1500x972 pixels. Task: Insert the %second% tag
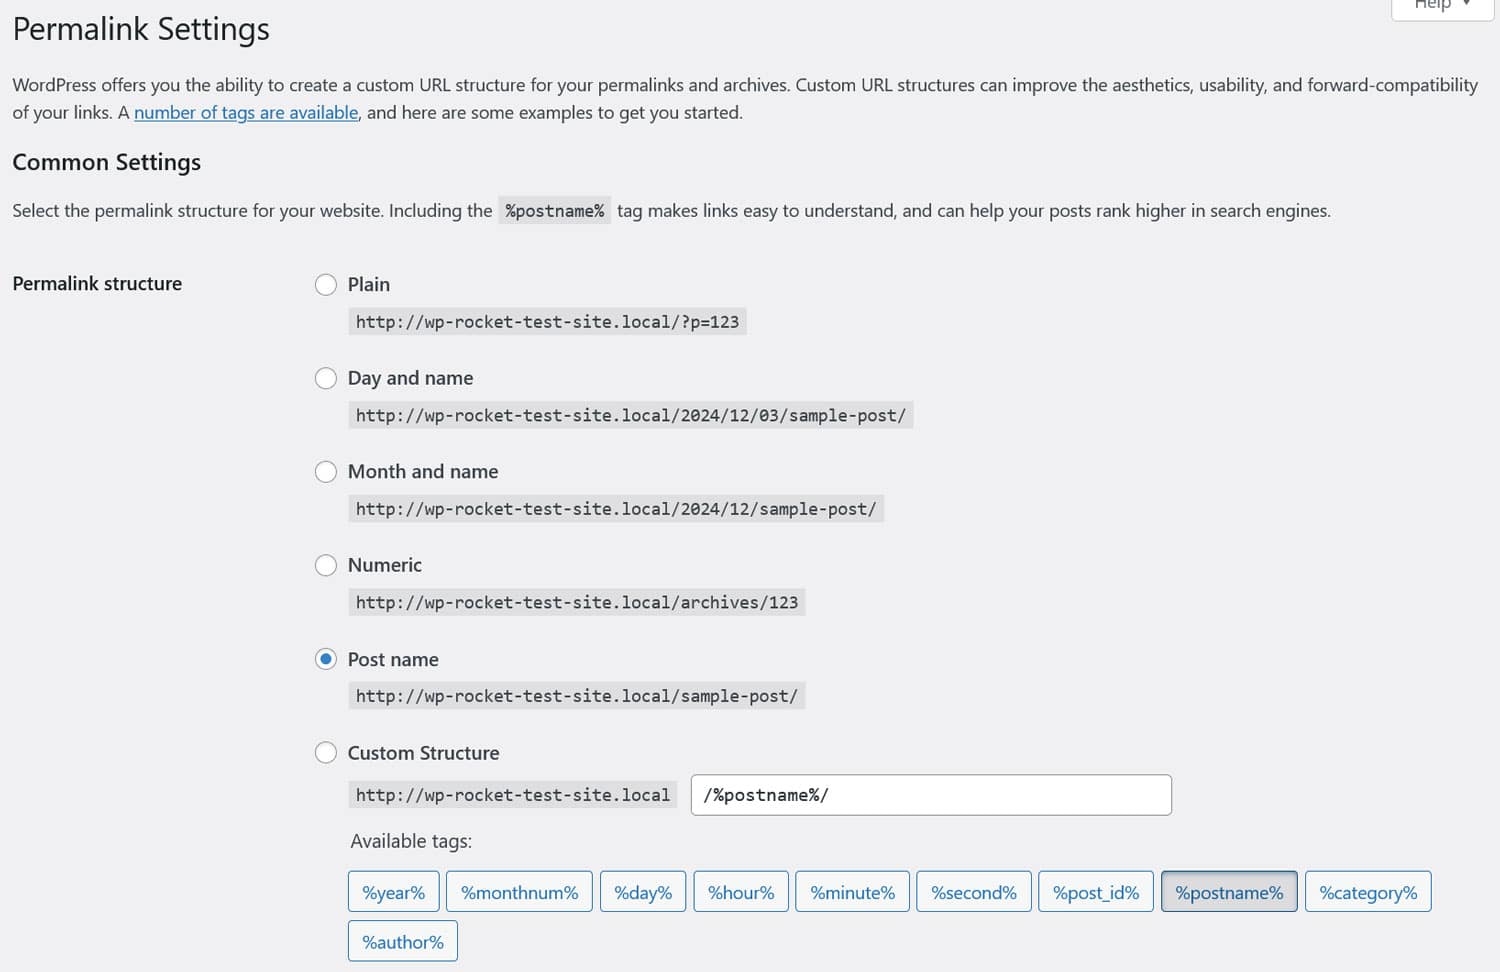click(x=973, y=892)
